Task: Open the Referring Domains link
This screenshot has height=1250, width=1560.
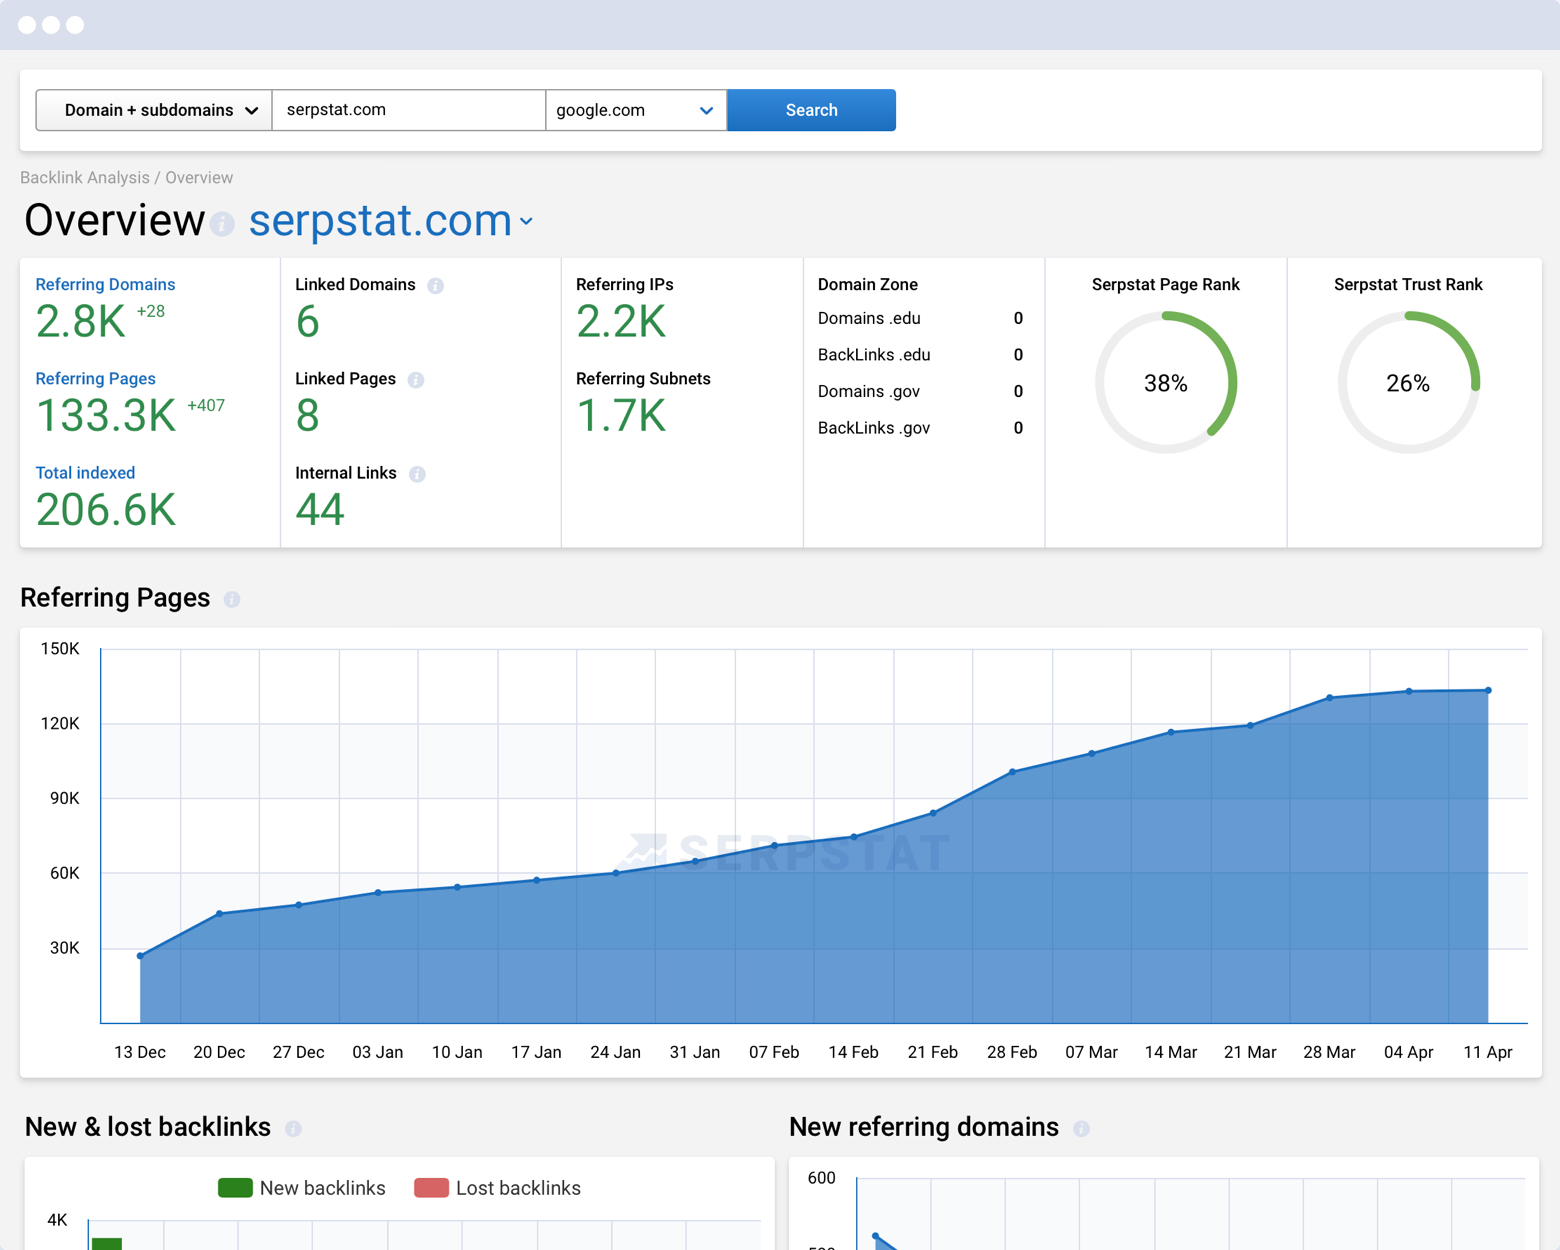Action: (105, 284)
